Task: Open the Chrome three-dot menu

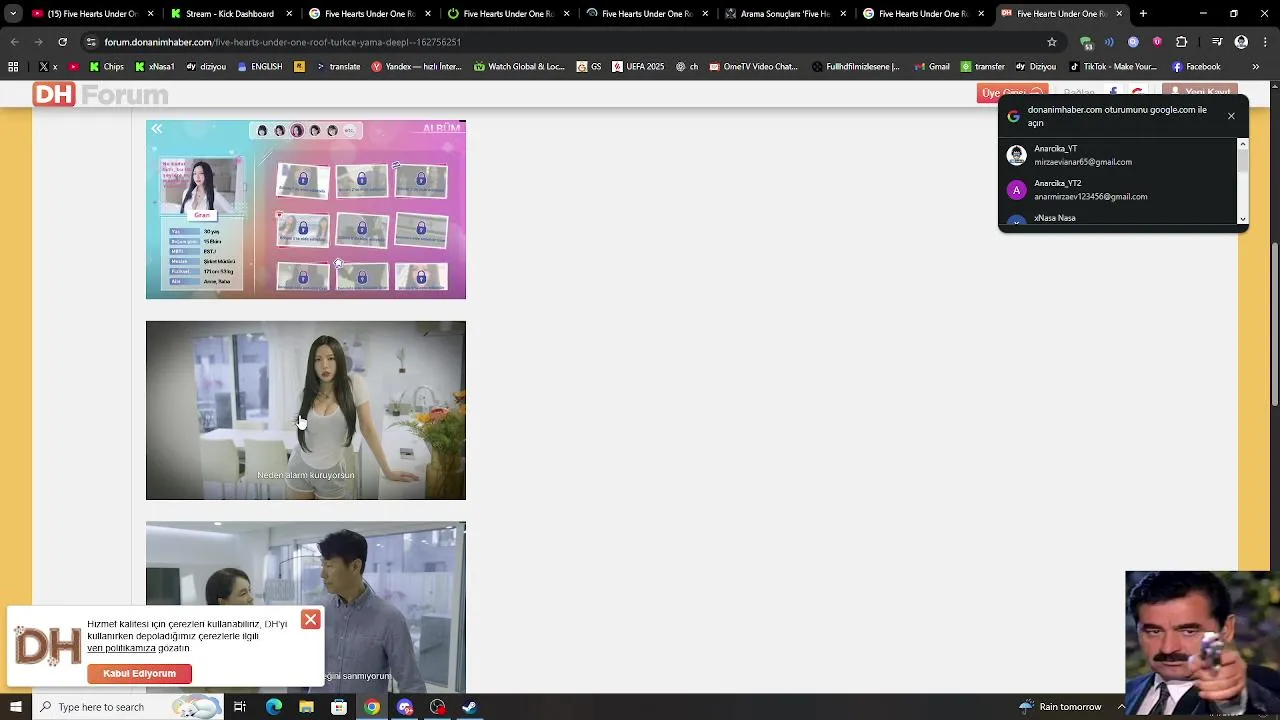Action: pos(1264,42)
